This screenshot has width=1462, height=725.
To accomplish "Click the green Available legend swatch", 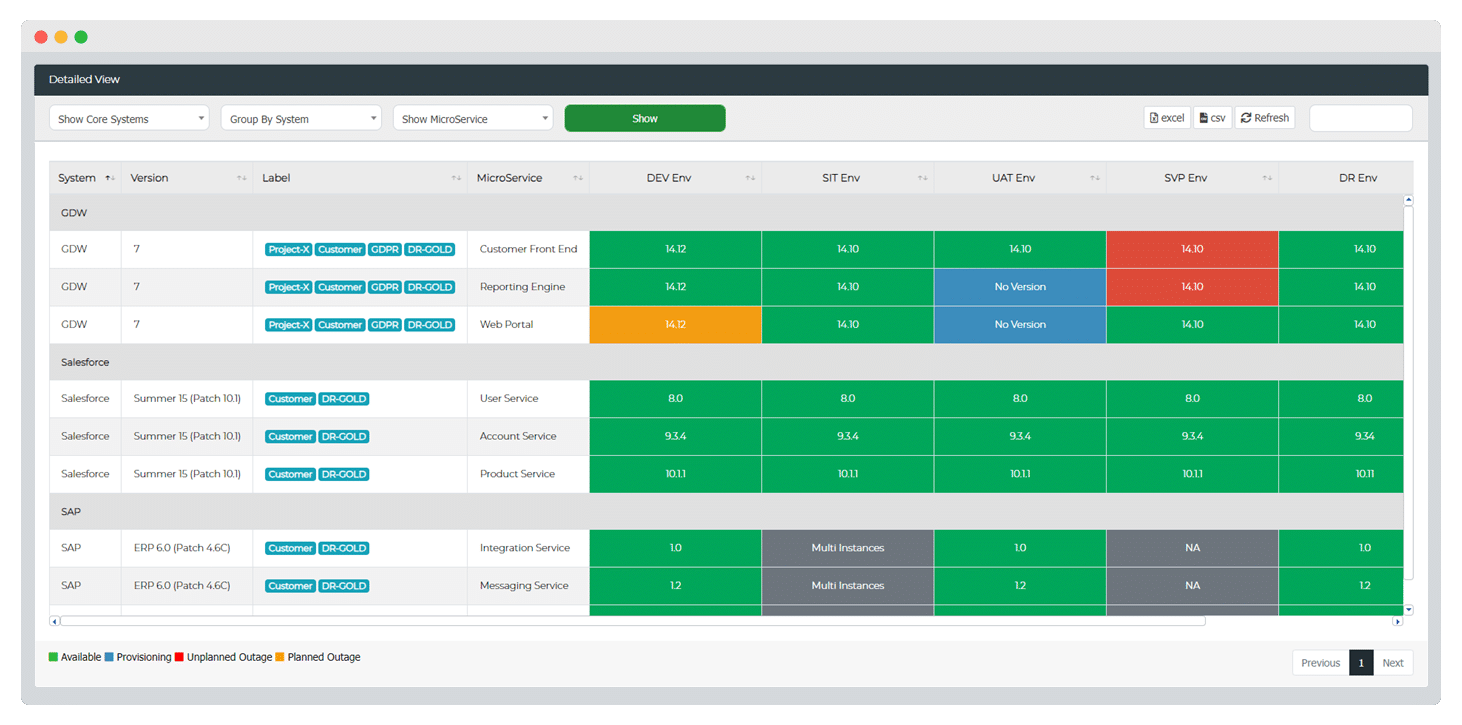I will pyautogui.click(x=53, y=657).
